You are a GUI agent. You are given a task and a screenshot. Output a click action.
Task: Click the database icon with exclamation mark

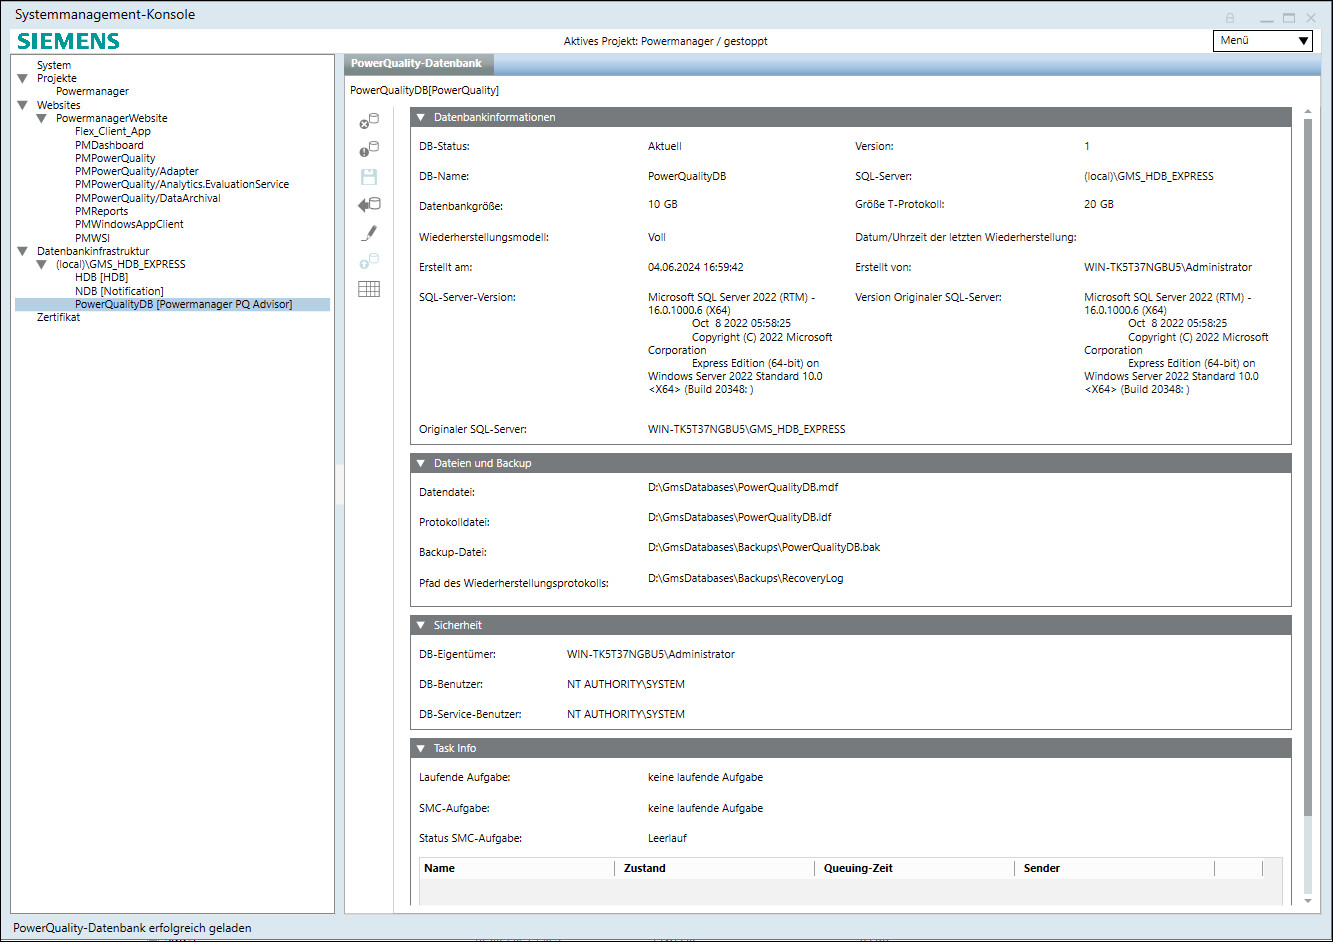coord(369,149)
